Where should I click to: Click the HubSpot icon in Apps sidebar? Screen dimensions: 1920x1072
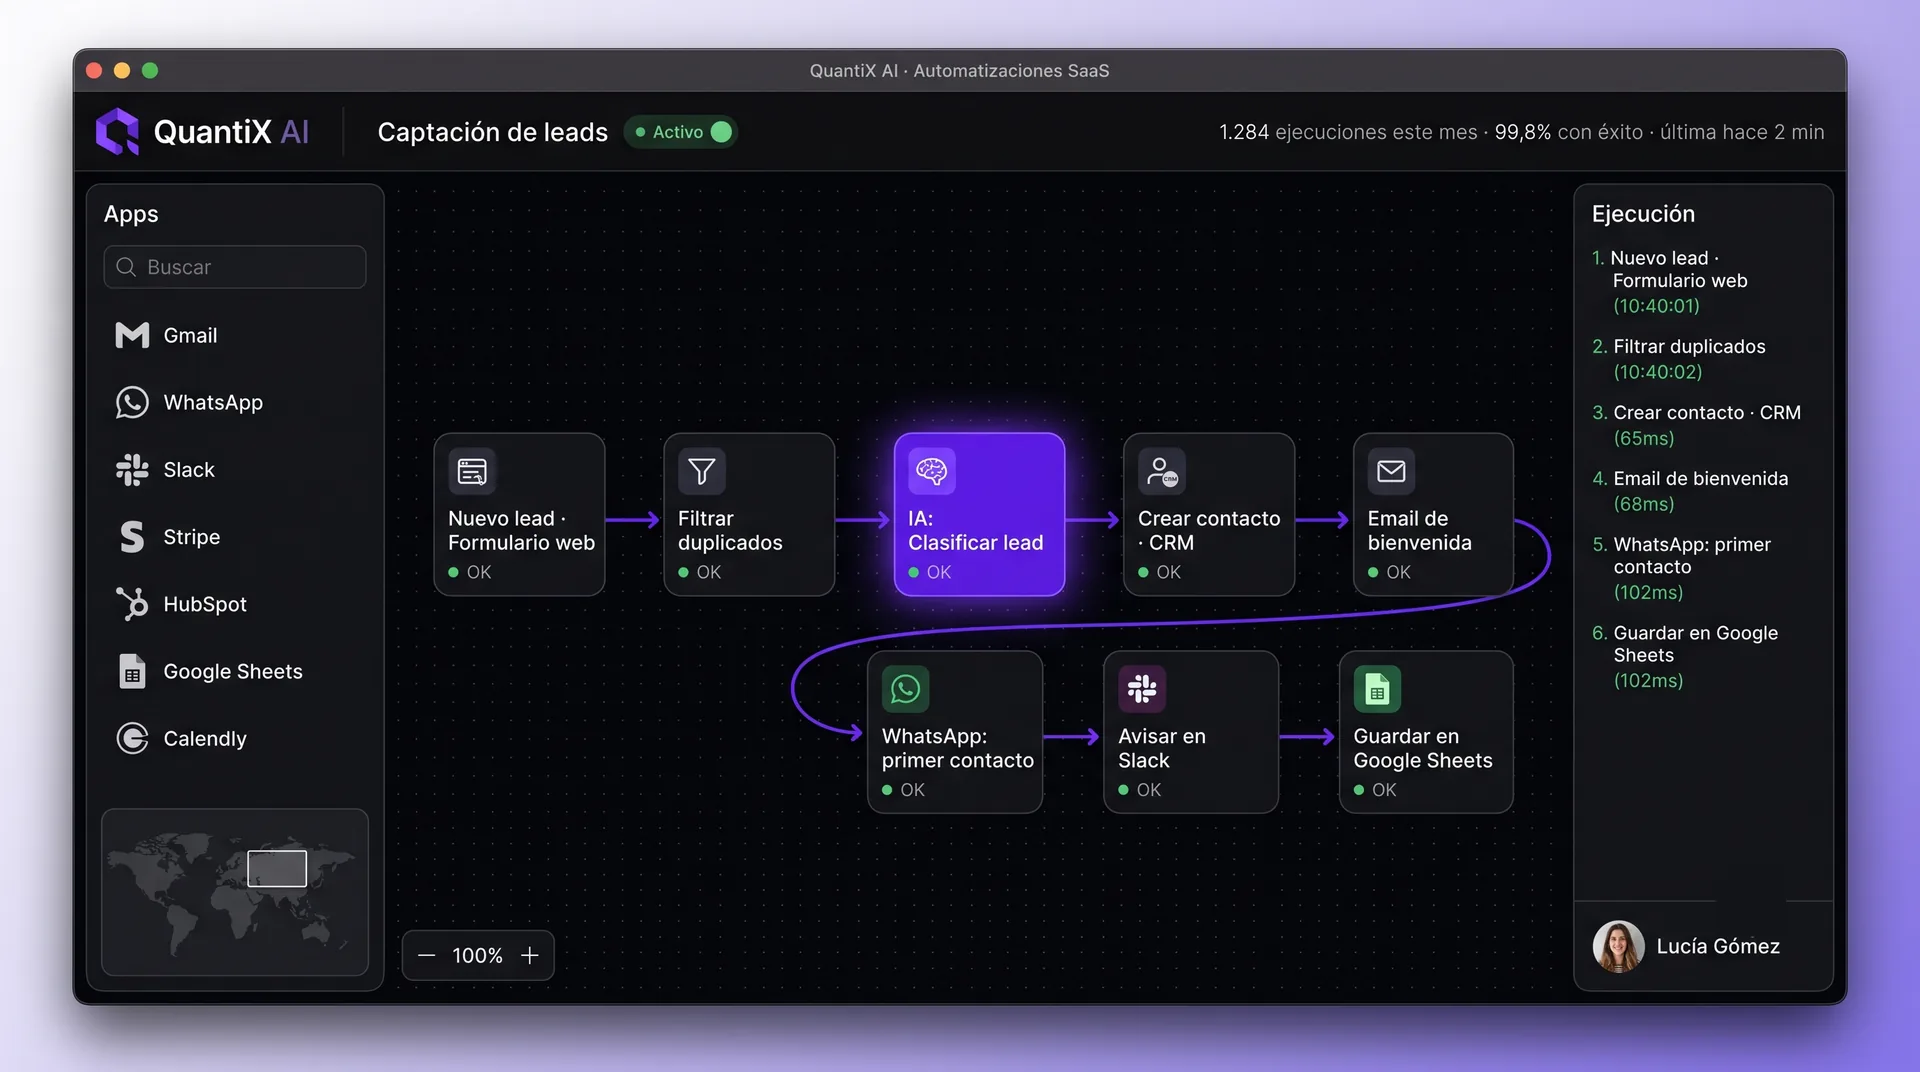(x=132, y=604)
